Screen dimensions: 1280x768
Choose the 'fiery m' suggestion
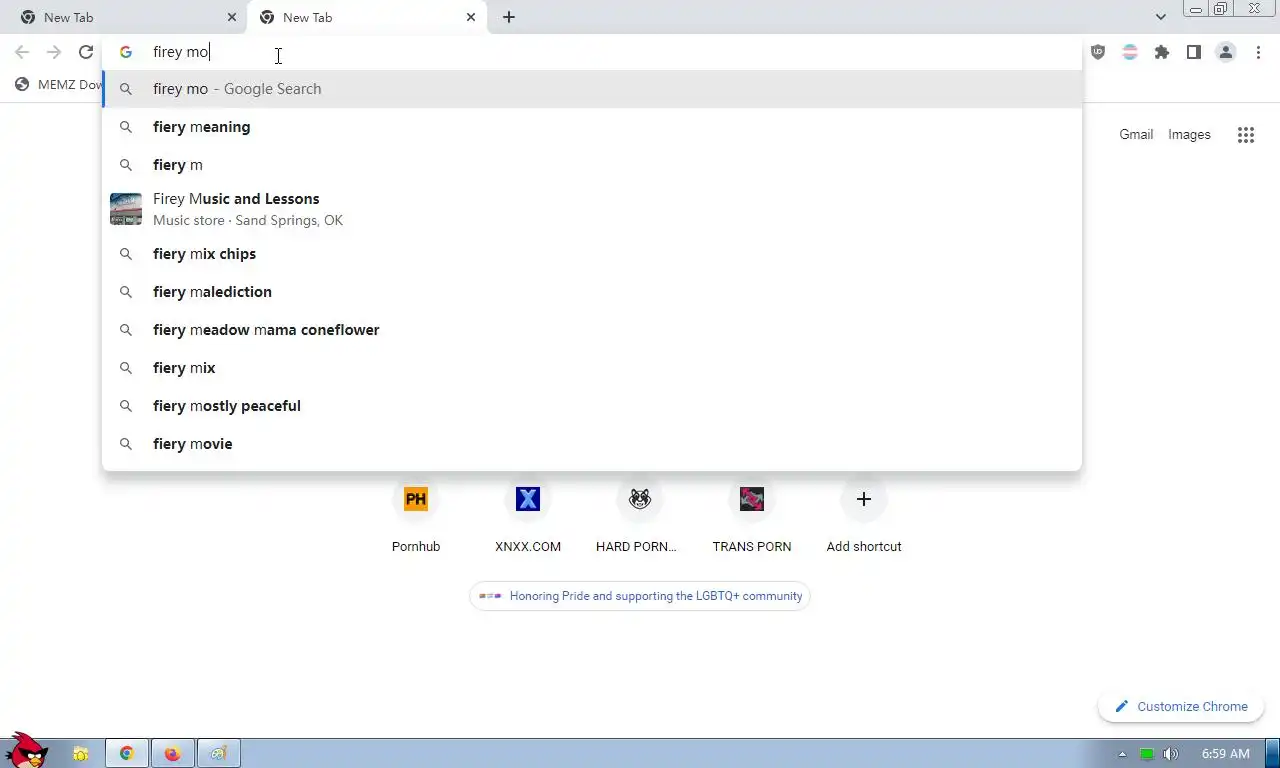592,165
